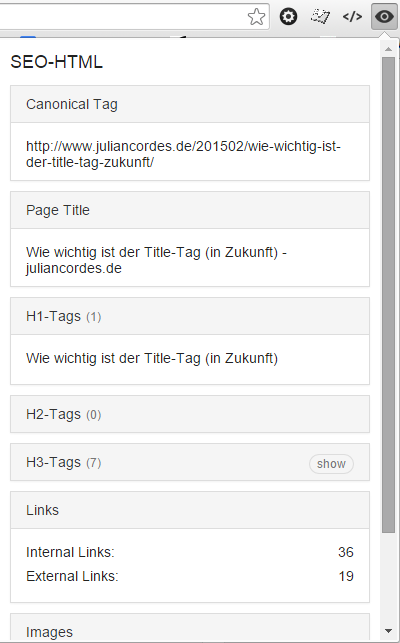This screenshot has height=643, width=400.
Task: Open the gear extension icon
Action: 288,17
